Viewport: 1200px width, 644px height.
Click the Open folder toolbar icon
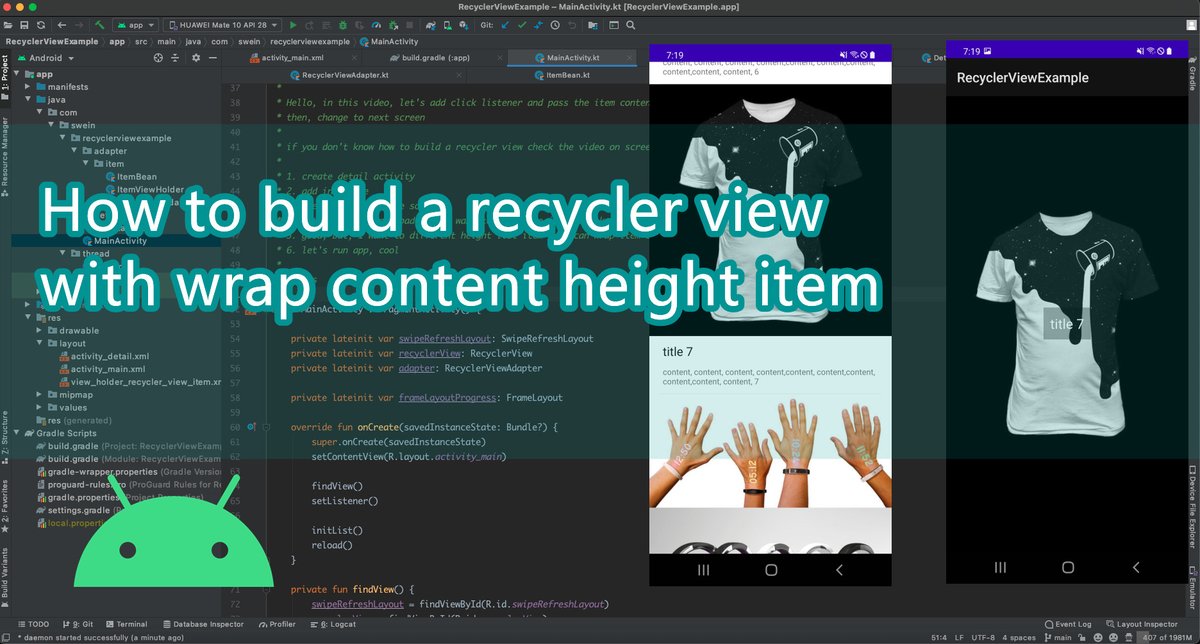point(8,24)
